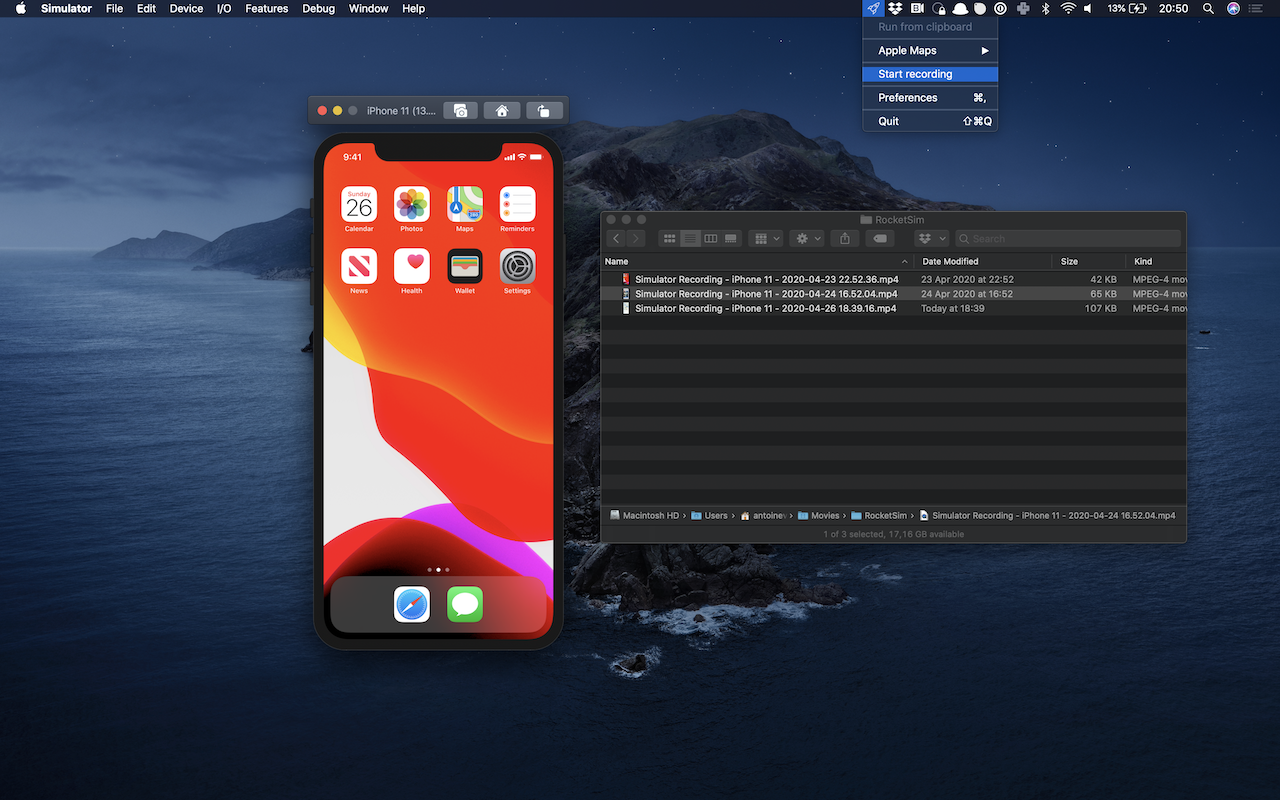This screenshot has width=1280, height=800.
Task: Click RocketSim folder in the path bar
Action: click(878, 516)
